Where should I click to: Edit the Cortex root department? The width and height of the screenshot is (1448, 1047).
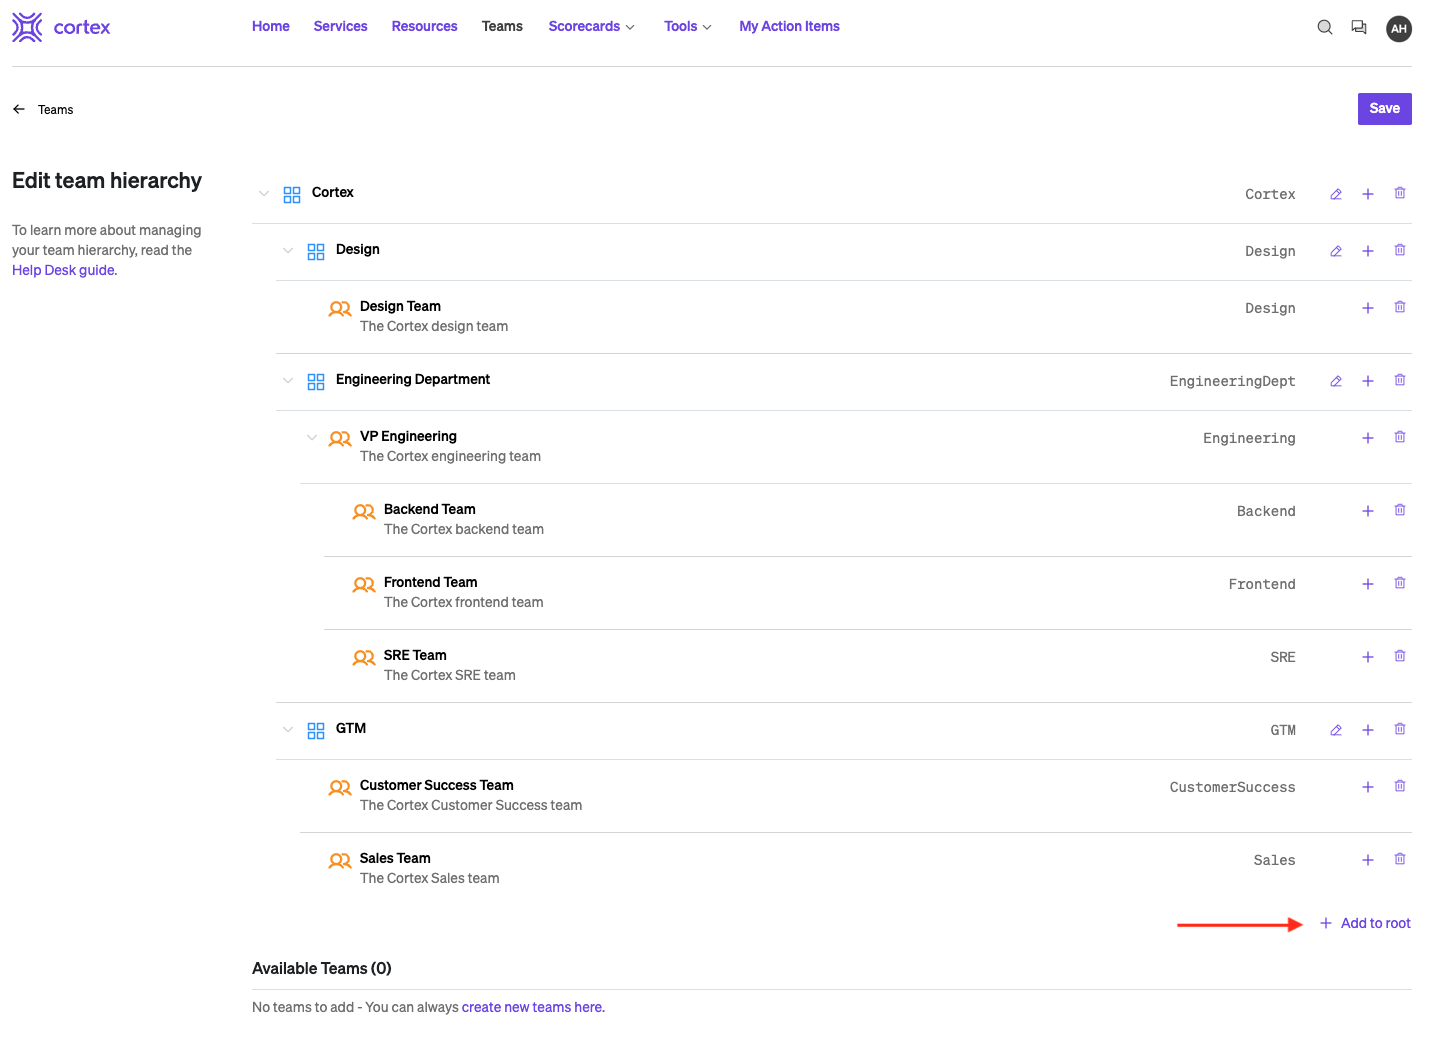point(1336,194)
